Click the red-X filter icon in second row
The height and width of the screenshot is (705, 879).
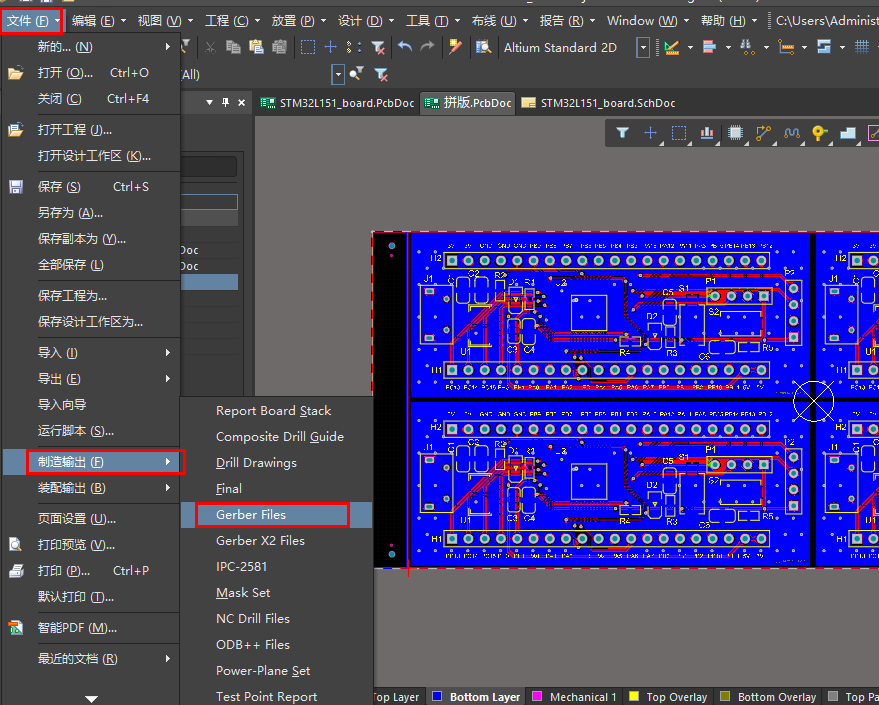(x=381, y=74)
